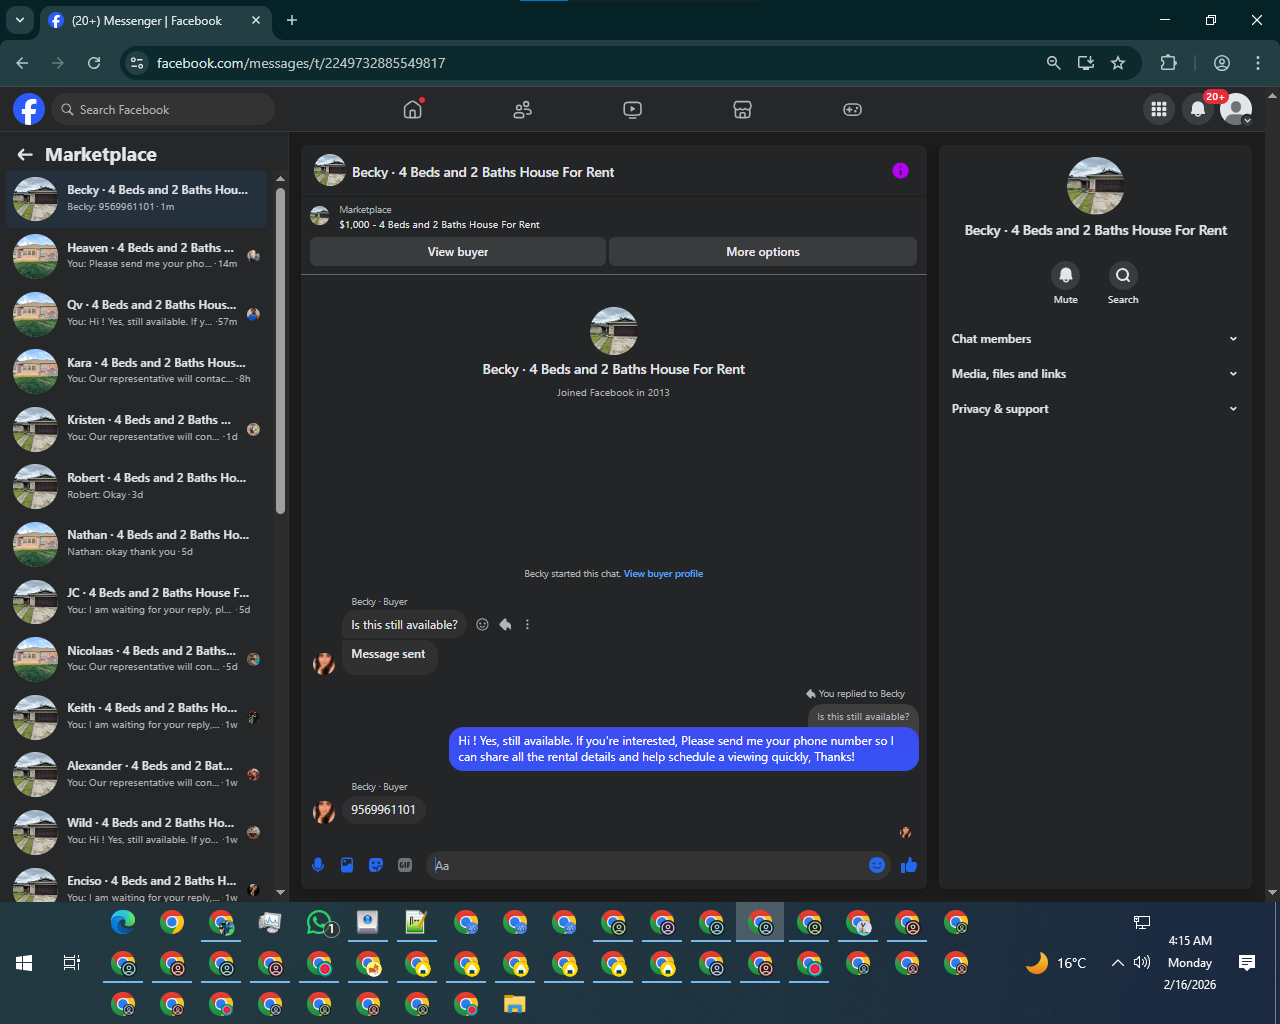Choose a sticker icon in composer
Image resolution: width=1280 pixels, height=1024 pixels.
click(376, 865)
